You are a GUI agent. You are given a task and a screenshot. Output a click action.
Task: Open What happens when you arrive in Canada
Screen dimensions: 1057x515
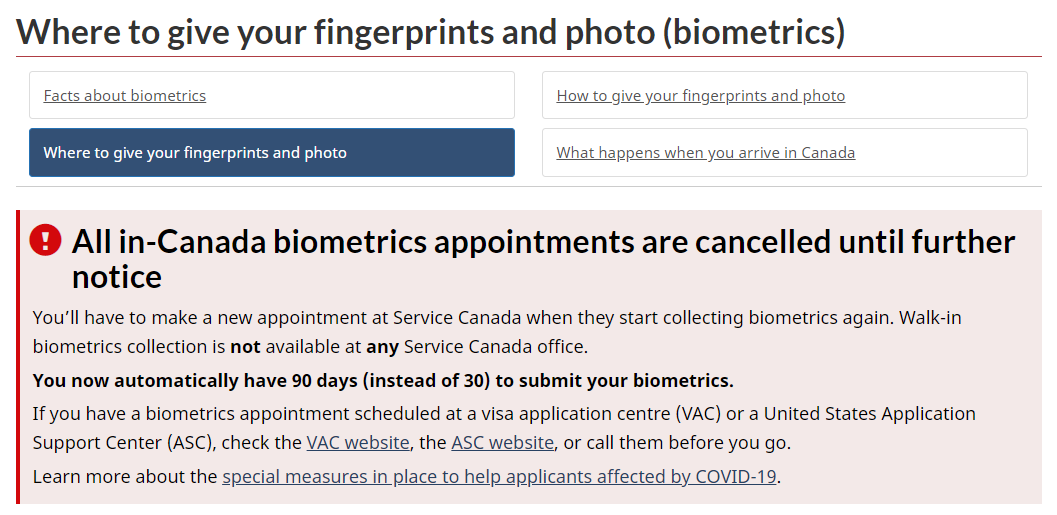(705, 153)
